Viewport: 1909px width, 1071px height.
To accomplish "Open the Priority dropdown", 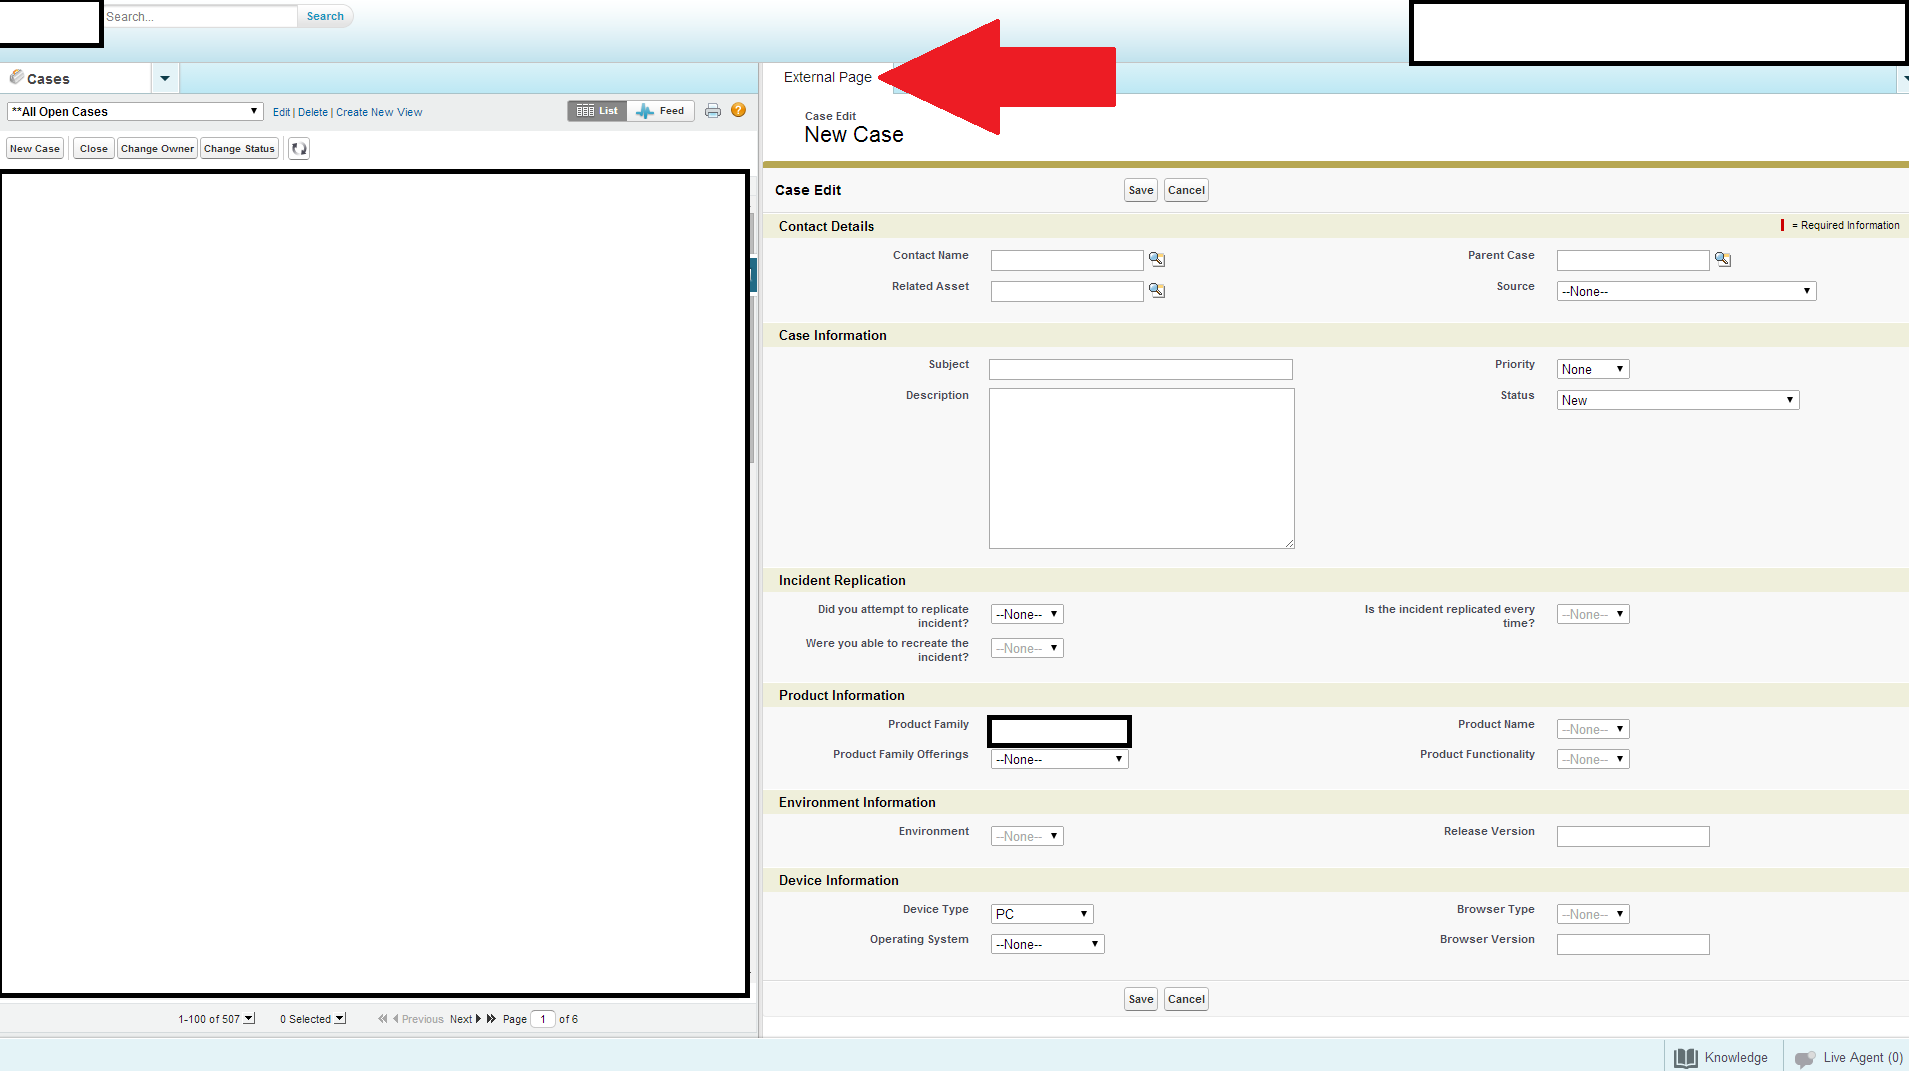I will pos(1593,369).
